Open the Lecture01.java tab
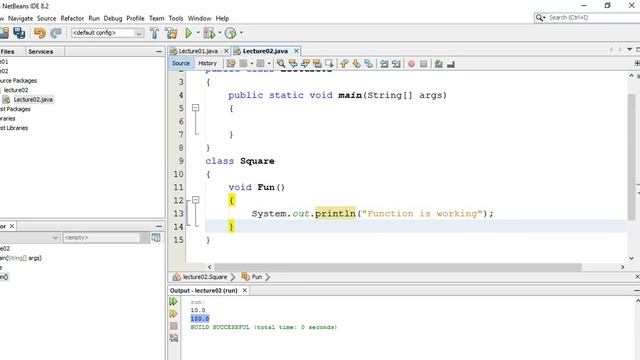 (198, 51)
